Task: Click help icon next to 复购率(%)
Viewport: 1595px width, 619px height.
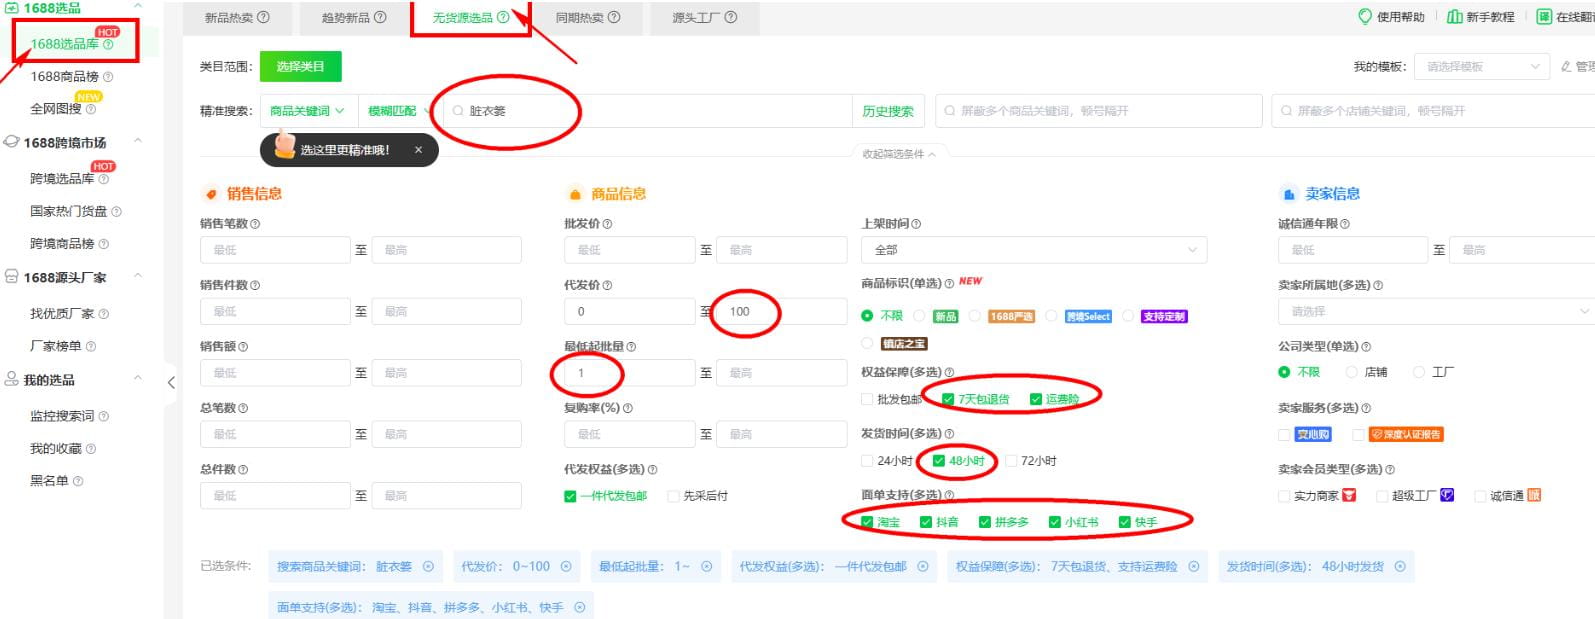Action: 627,408
